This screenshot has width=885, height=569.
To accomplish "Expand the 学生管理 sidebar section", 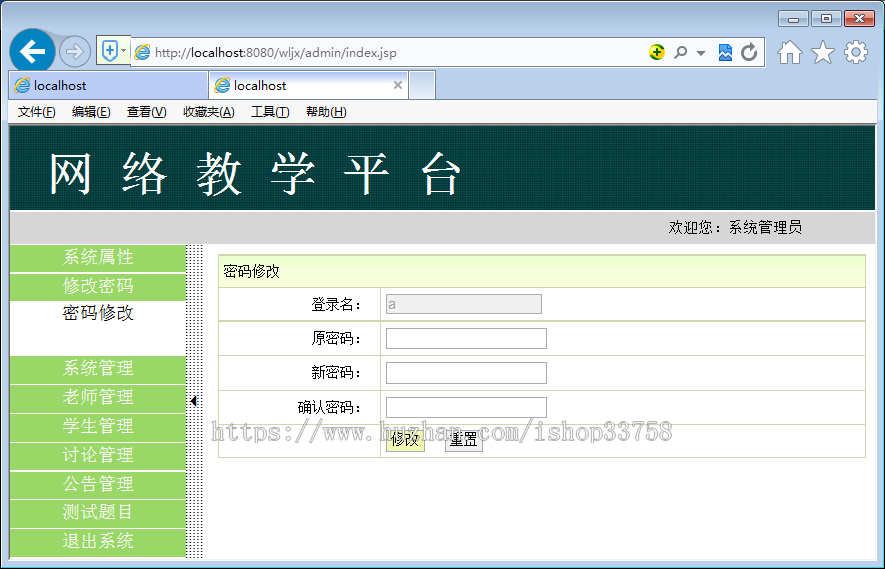I will [x=98, y=427].
